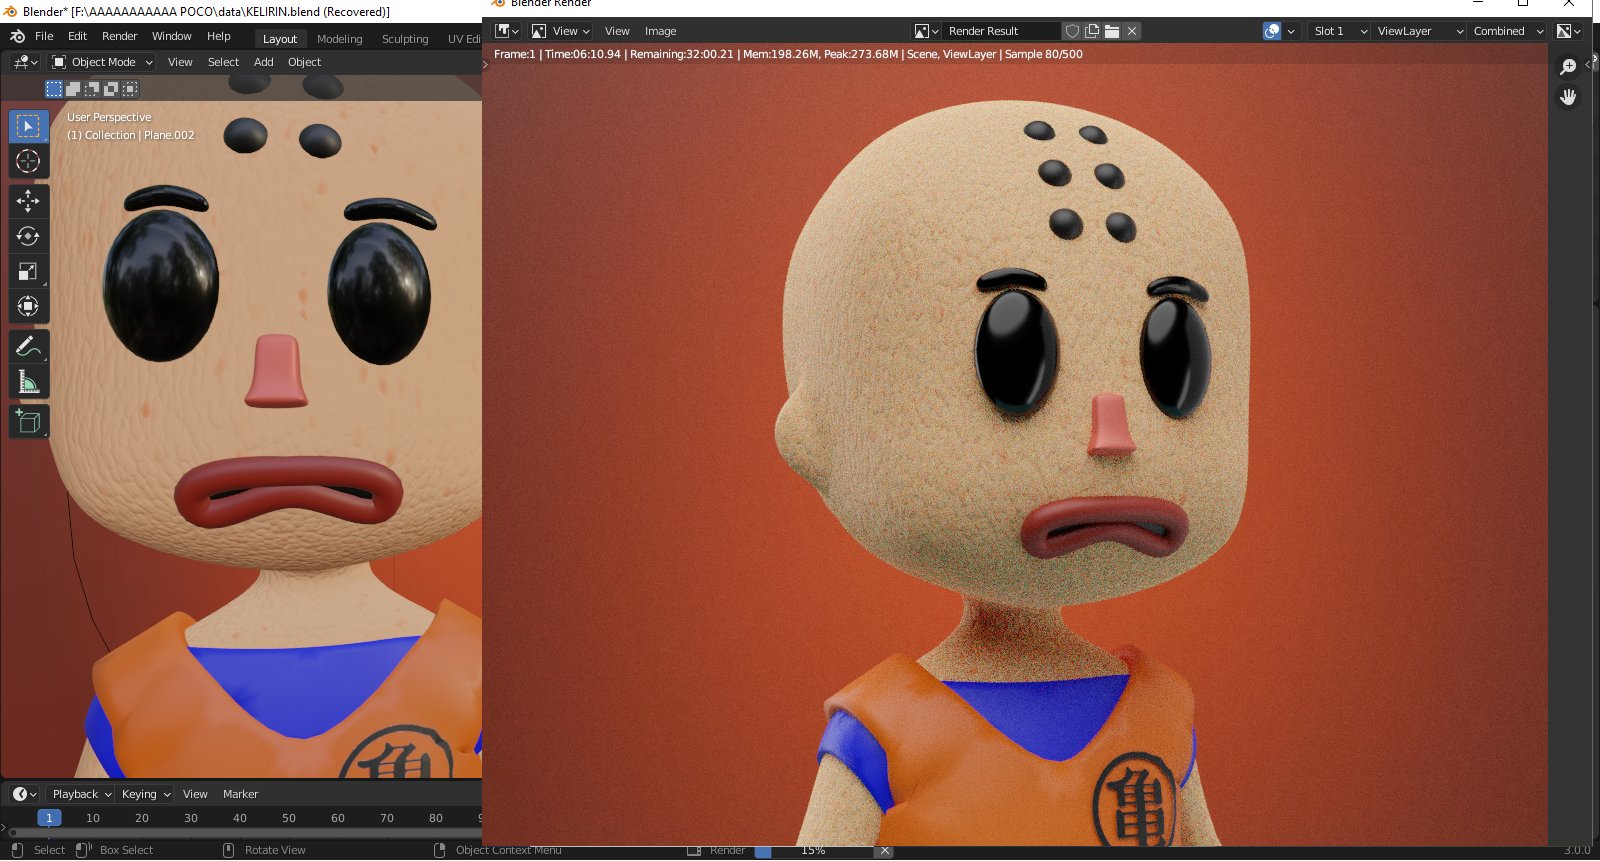Image resolution: width=1600 pixels, height=861 pixels.
Task: Choose the Rotate tool
Action: click(x=28, y=236)
